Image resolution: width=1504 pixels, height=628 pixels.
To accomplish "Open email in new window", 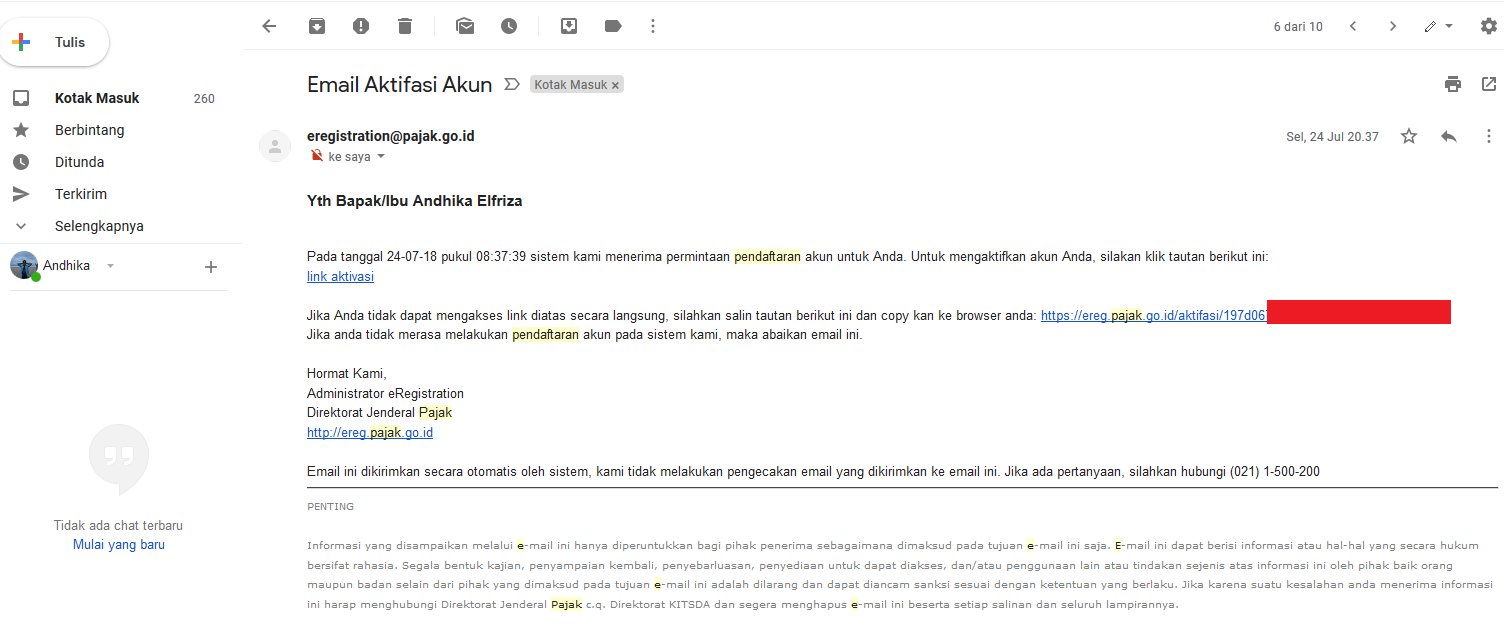I will pos(1489,84).
